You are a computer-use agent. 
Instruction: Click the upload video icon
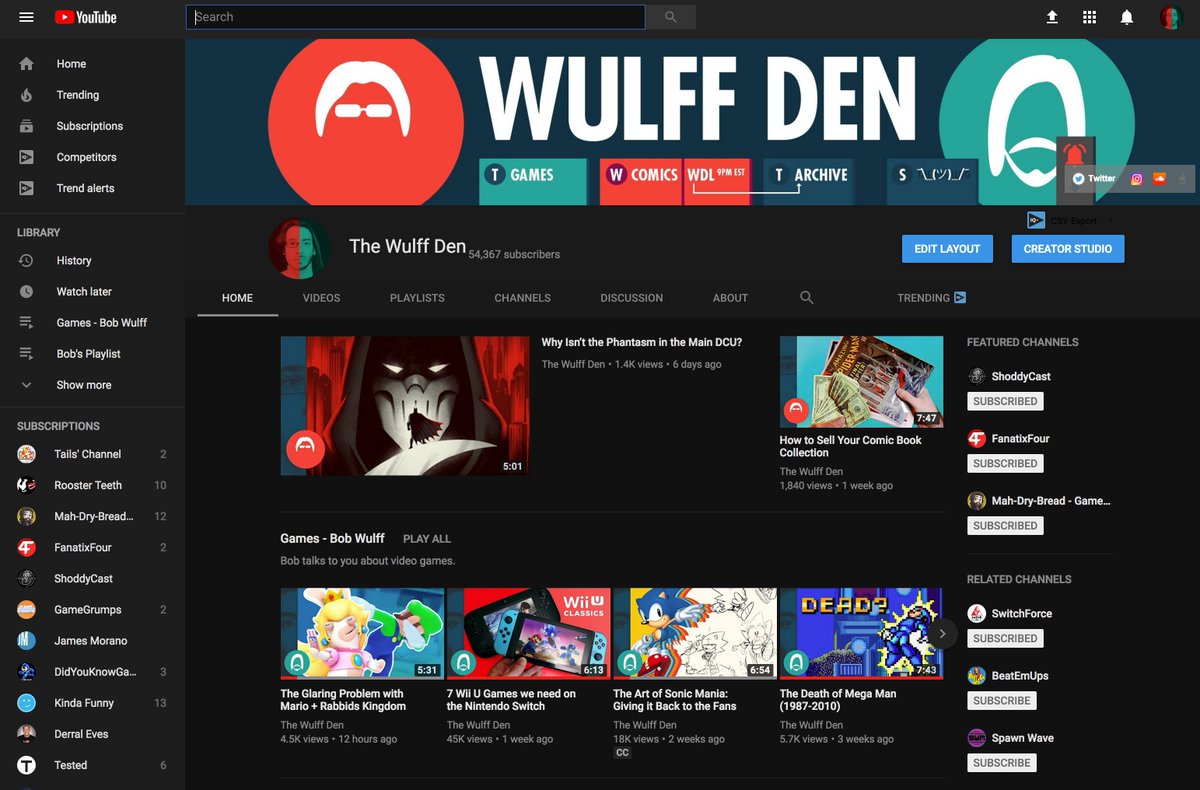click(1052, 17)
